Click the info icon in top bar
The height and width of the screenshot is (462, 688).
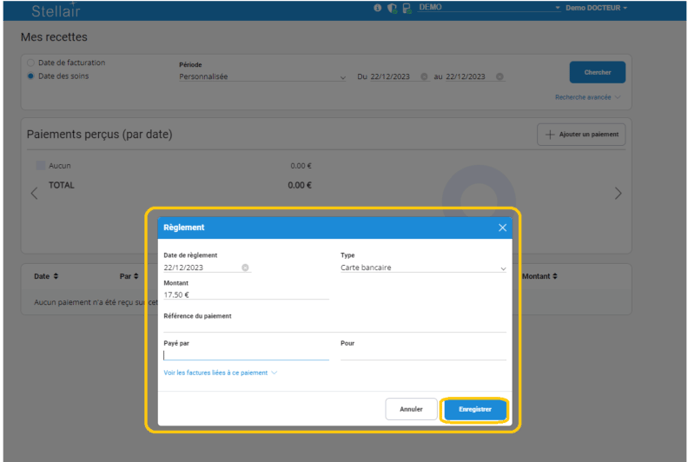[378, 8]
